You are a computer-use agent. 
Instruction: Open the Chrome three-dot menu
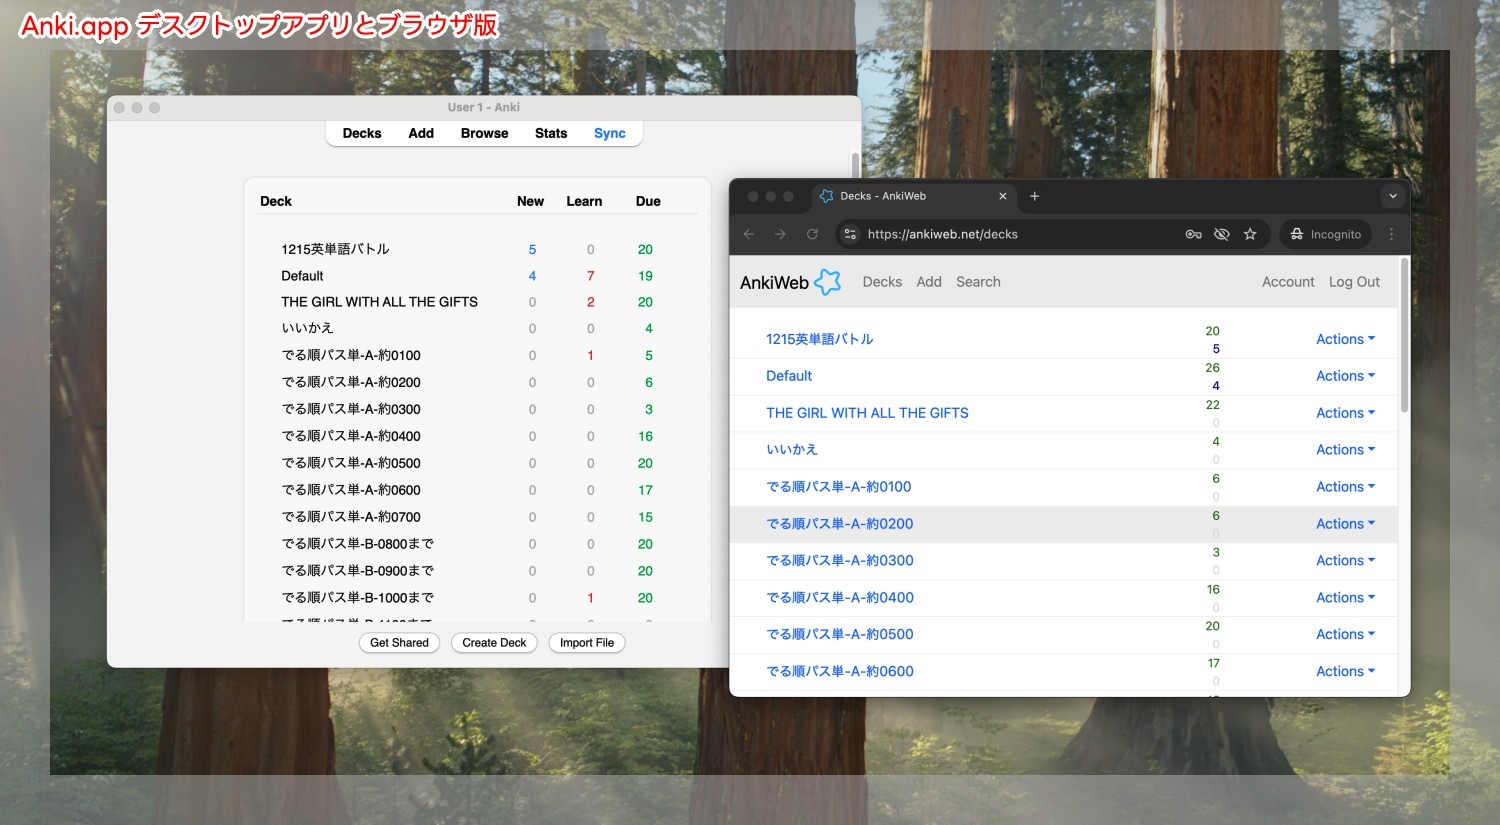coord(1391,234)
